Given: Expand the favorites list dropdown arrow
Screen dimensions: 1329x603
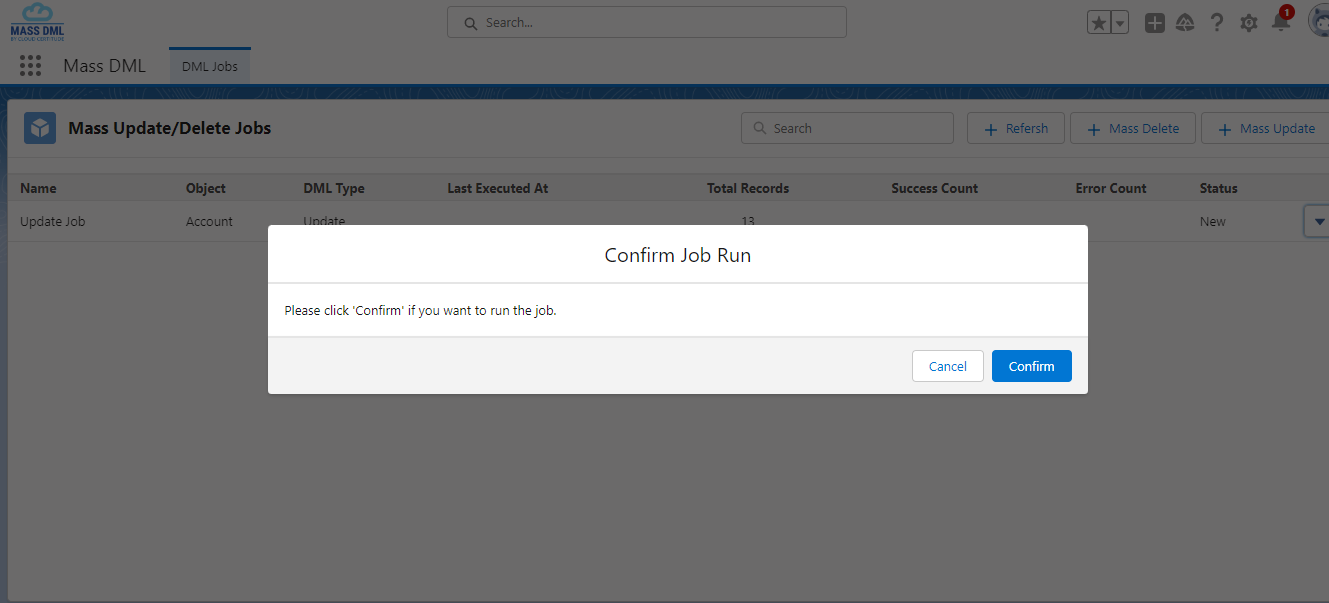Looking at the screenshot, I should tap(1120, 23).
